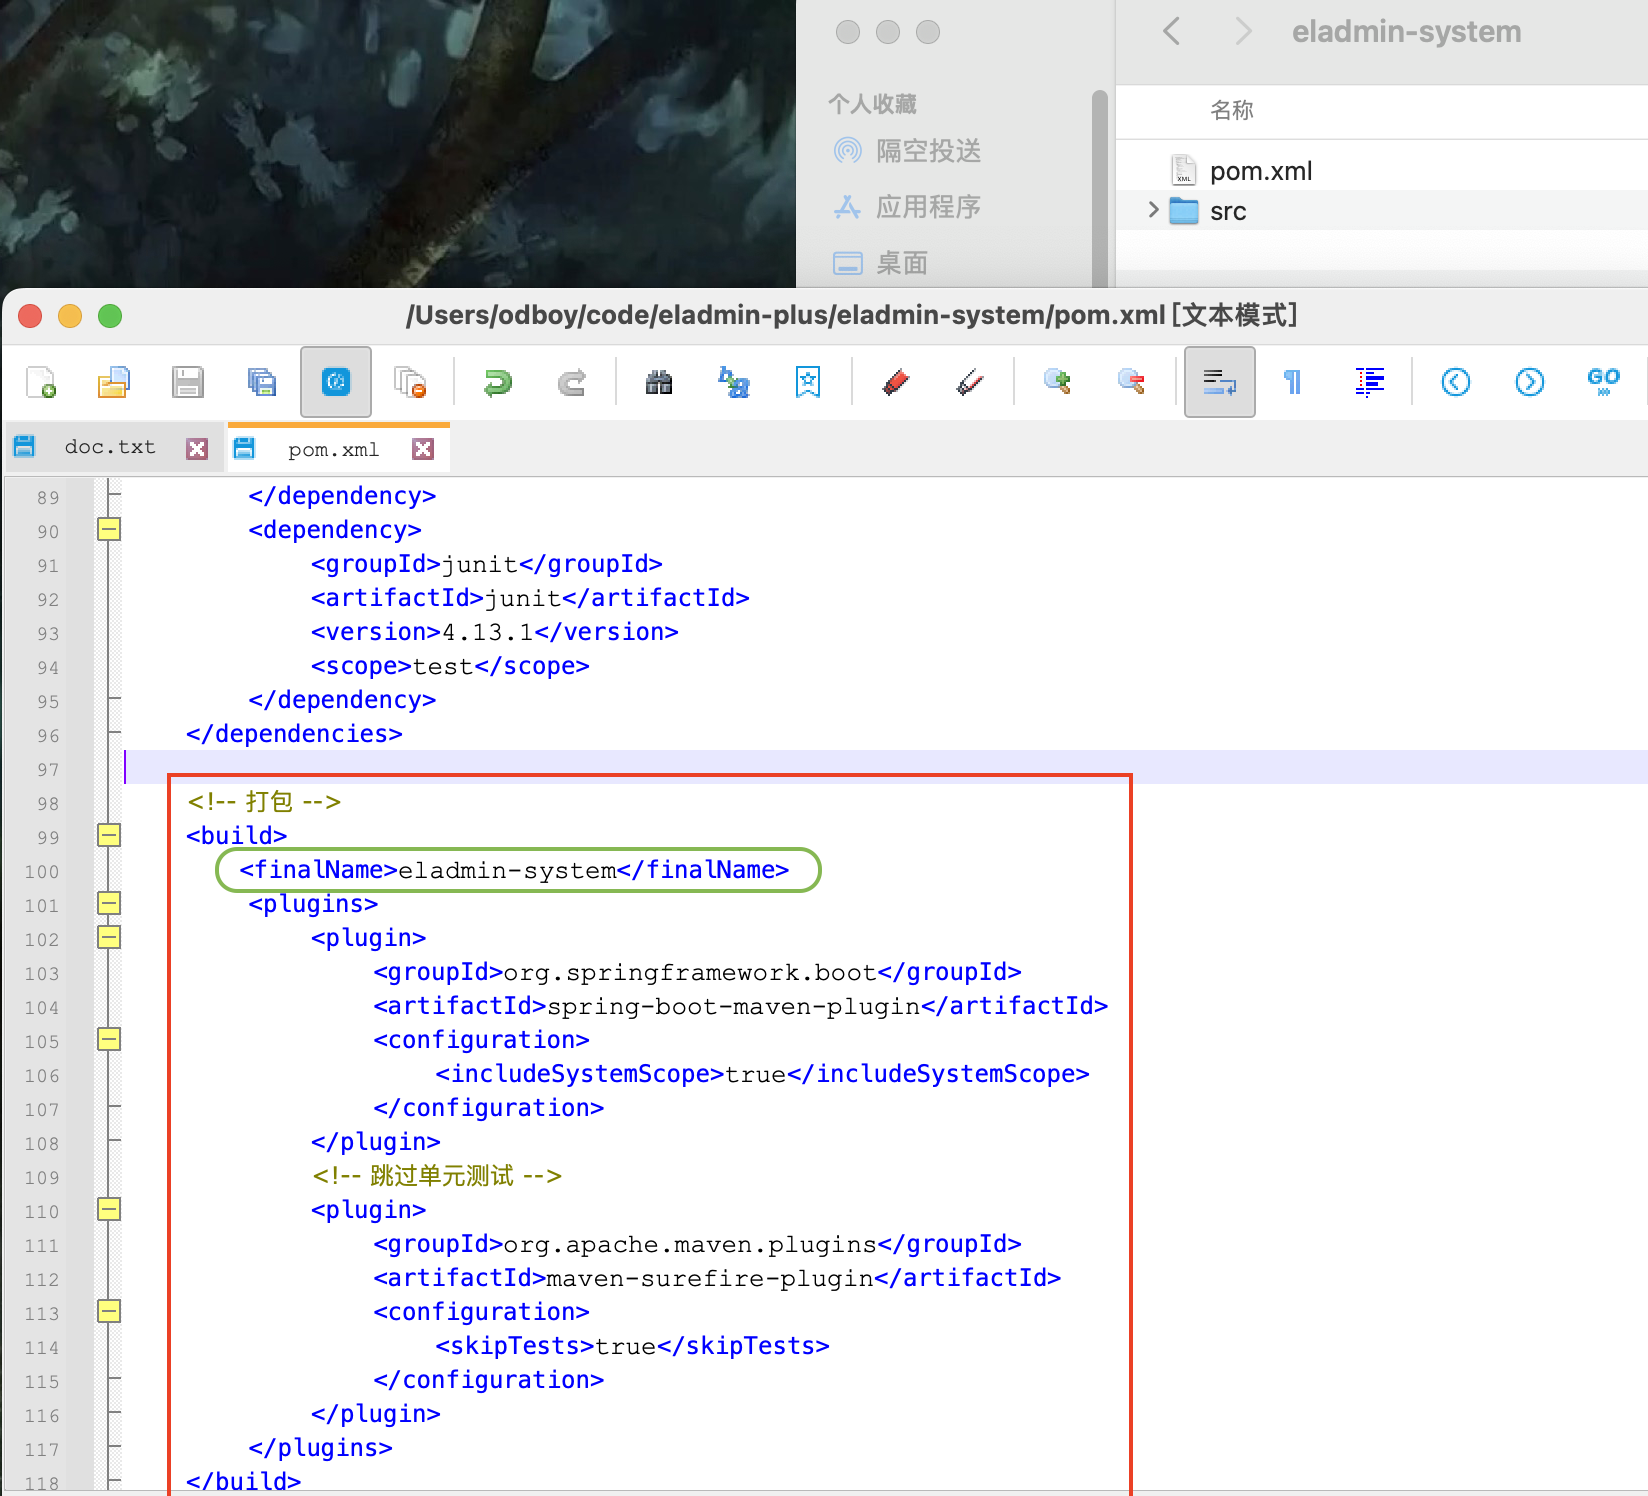Click the New File toolbar icon

pyautogui.click(x=41, y=382)
